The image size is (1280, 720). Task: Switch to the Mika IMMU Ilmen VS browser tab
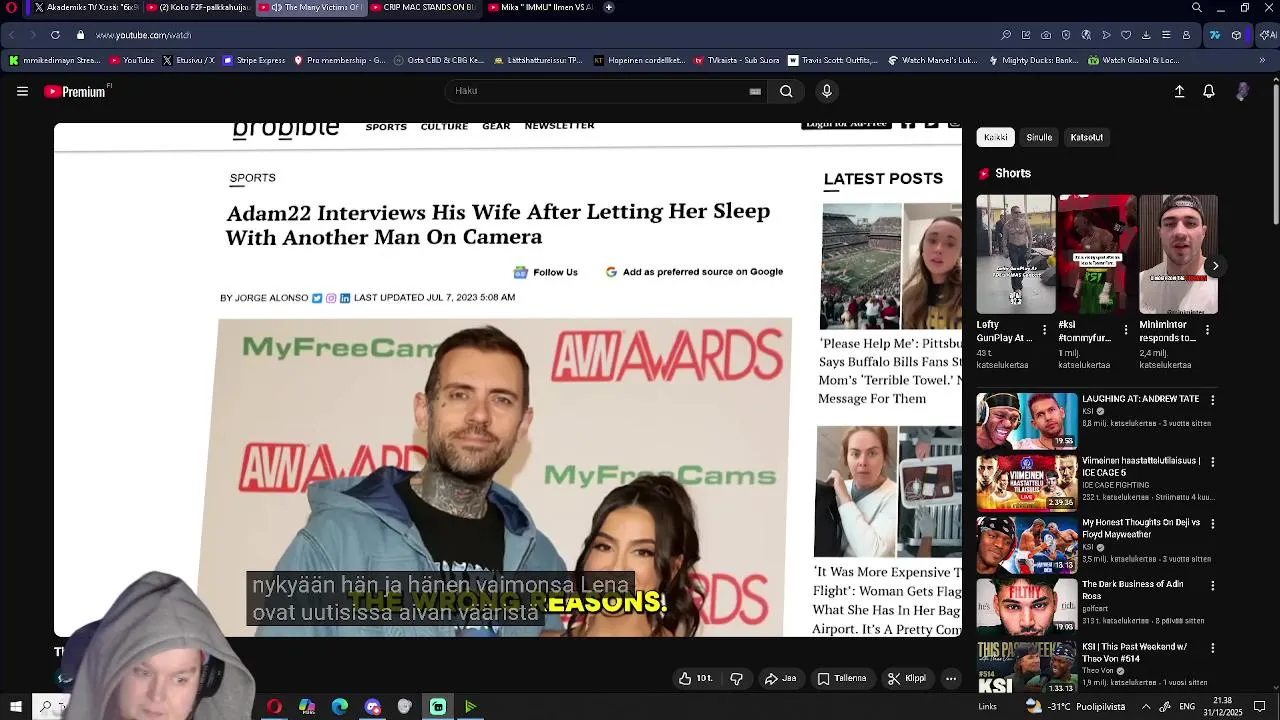[540, 7]
